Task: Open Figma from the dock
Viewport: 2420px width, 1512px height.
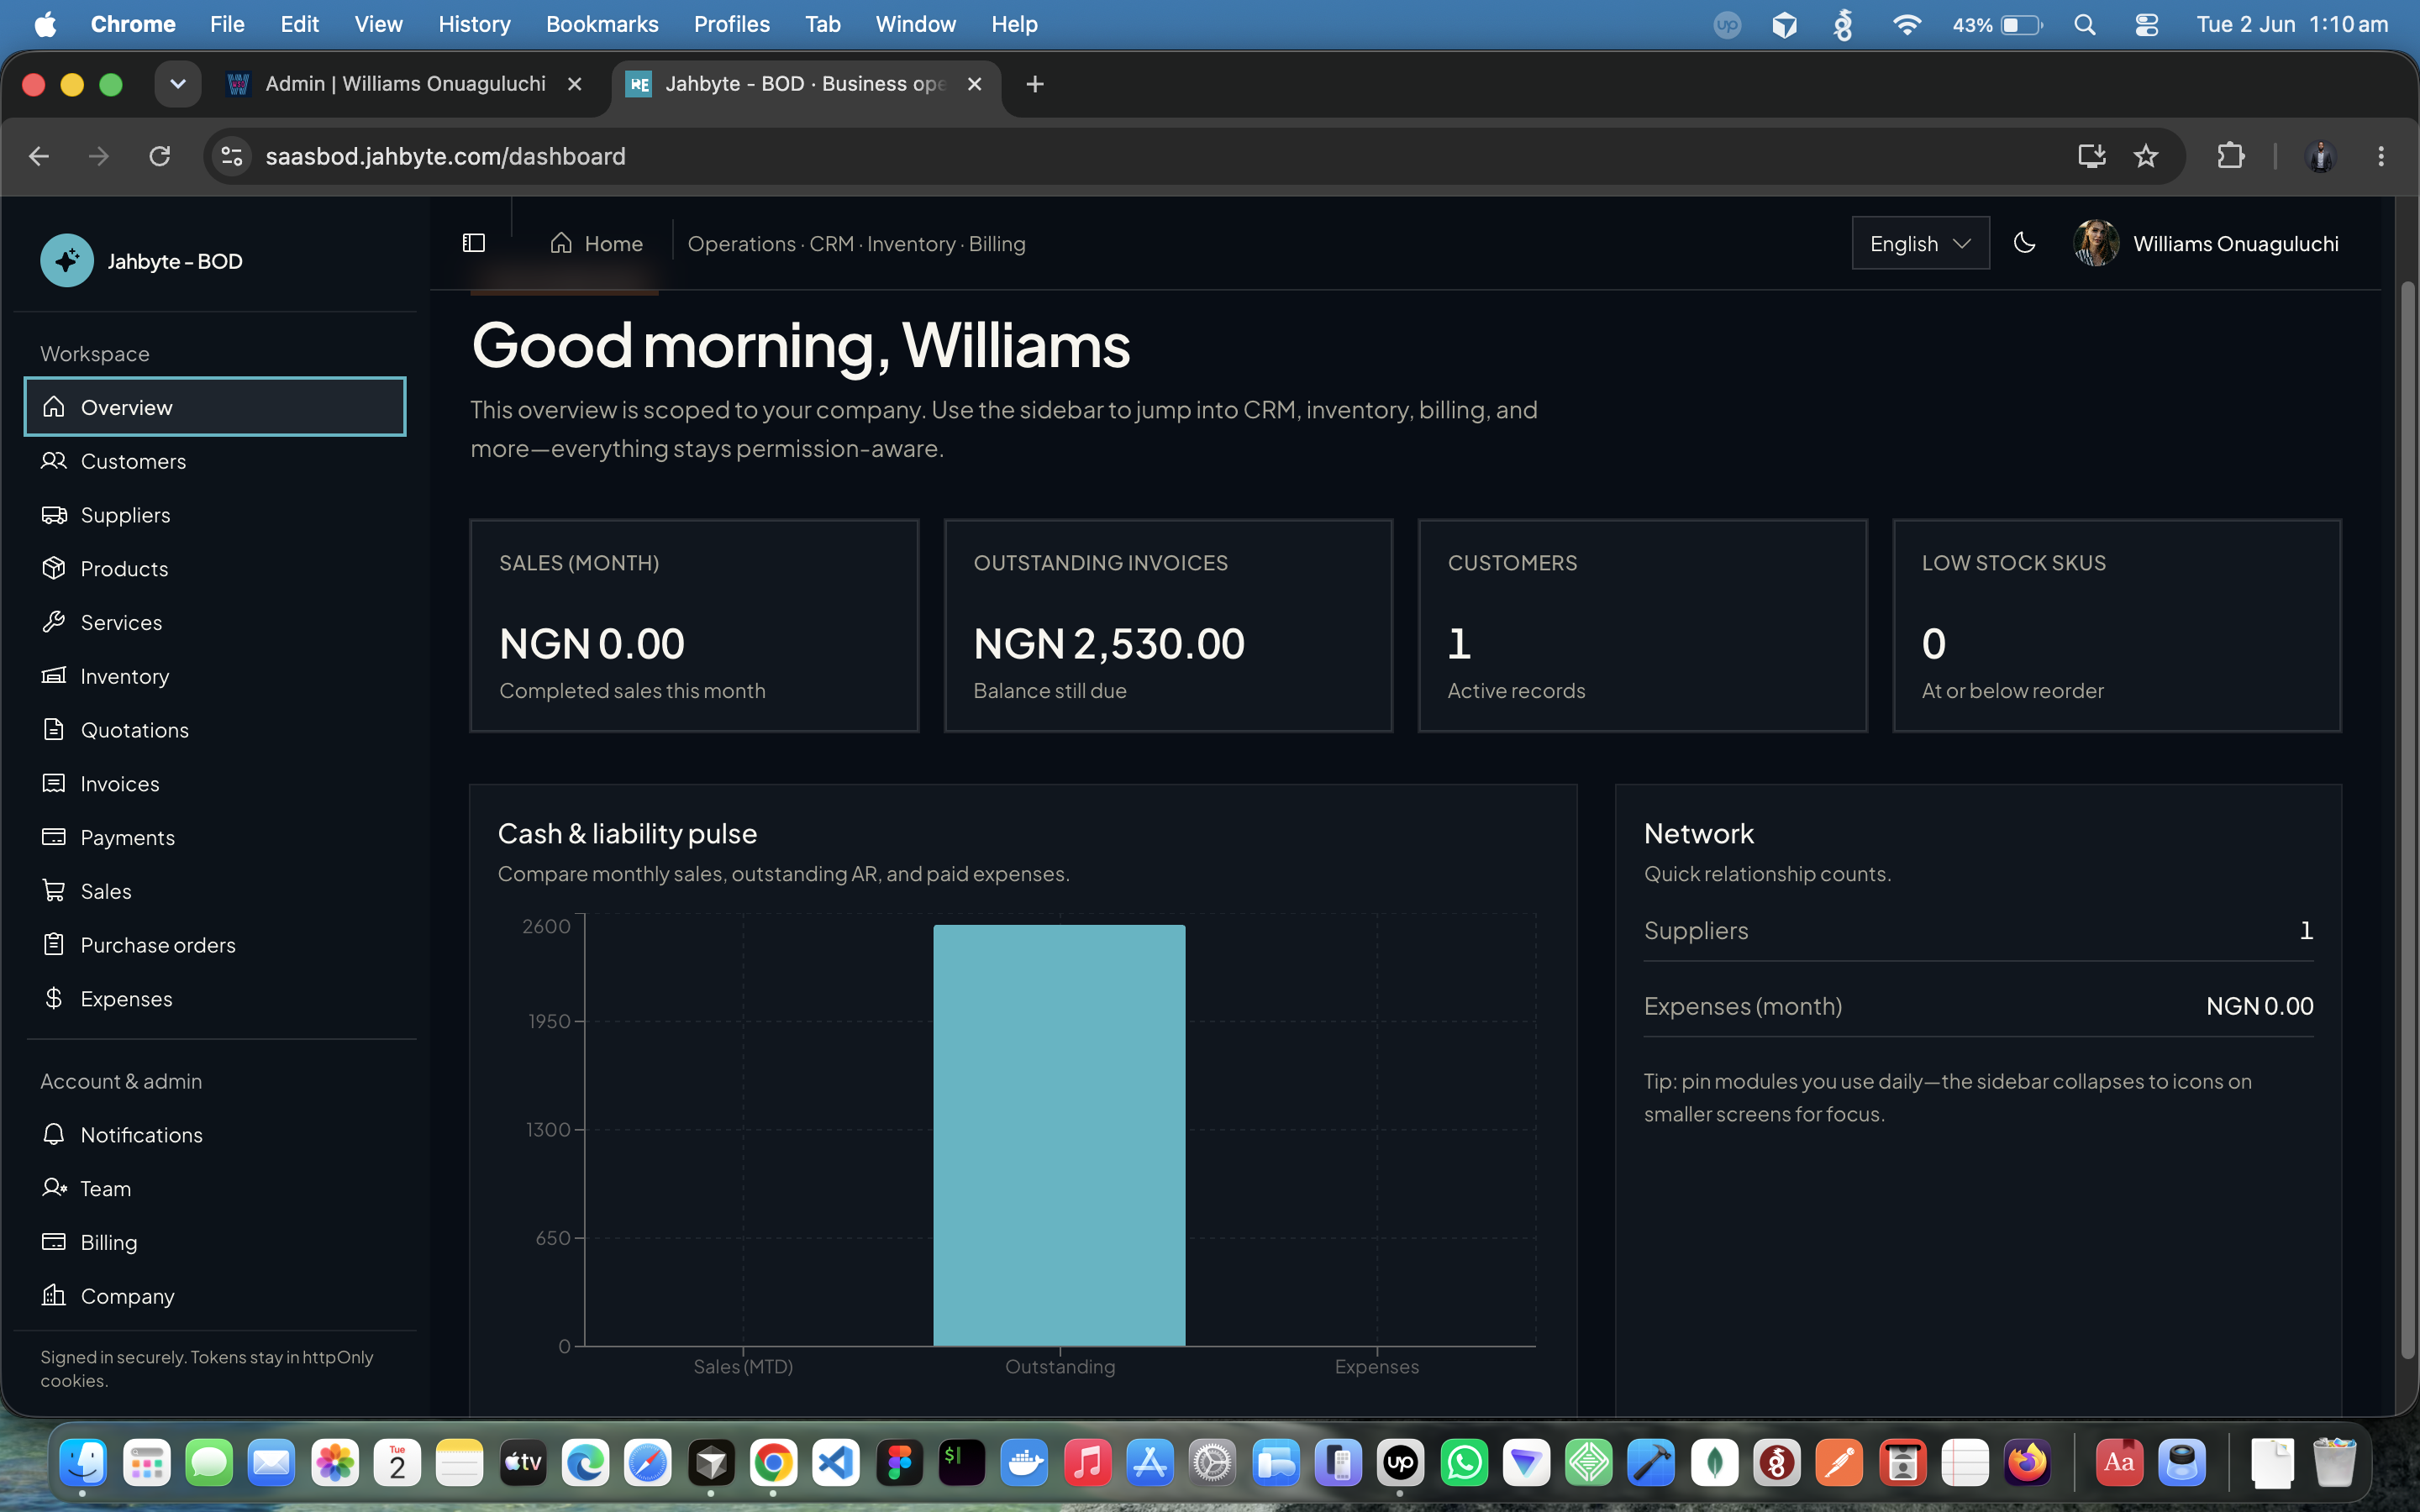Action: [x=899, y=1464]
